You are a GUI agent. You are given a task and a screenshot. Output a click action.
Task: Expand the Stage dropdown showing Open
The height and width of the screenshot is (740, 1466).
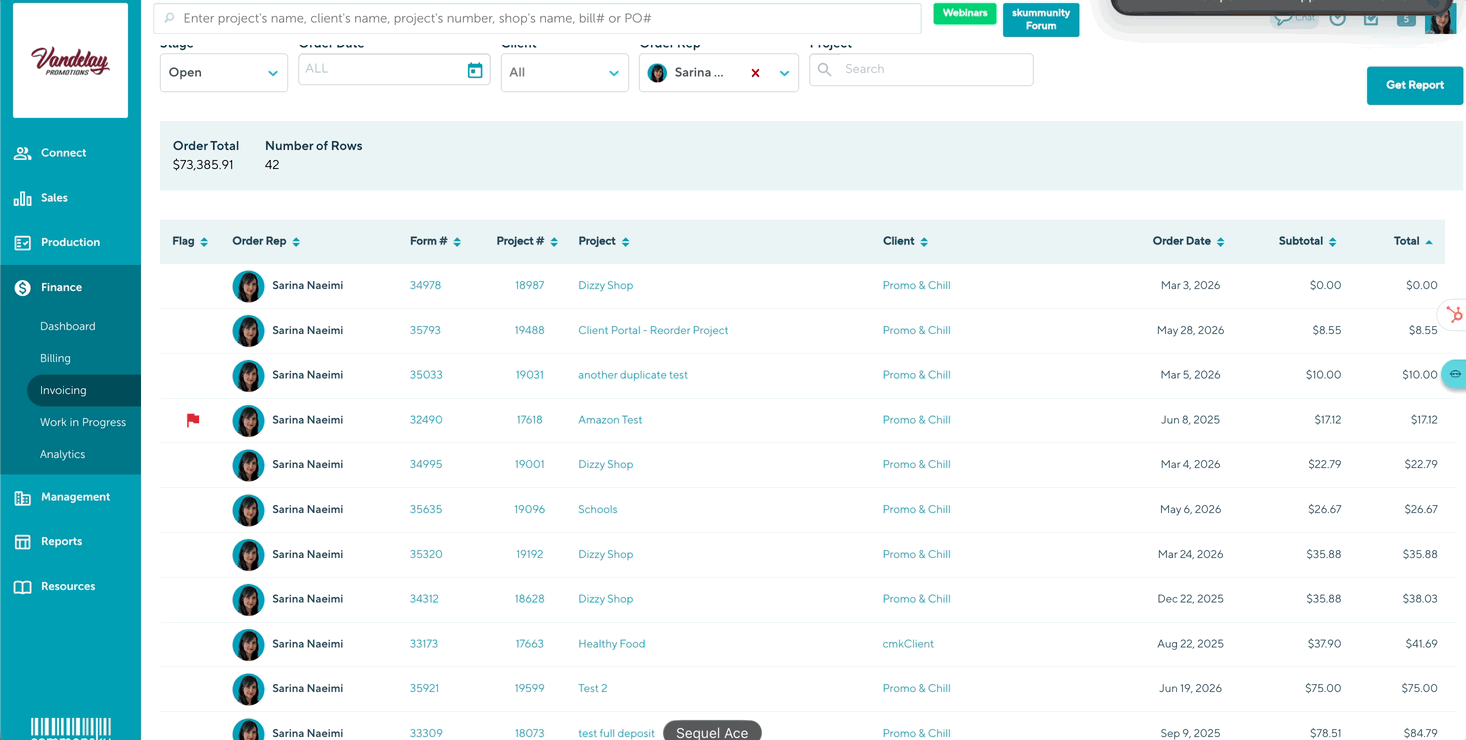[224, 73]
